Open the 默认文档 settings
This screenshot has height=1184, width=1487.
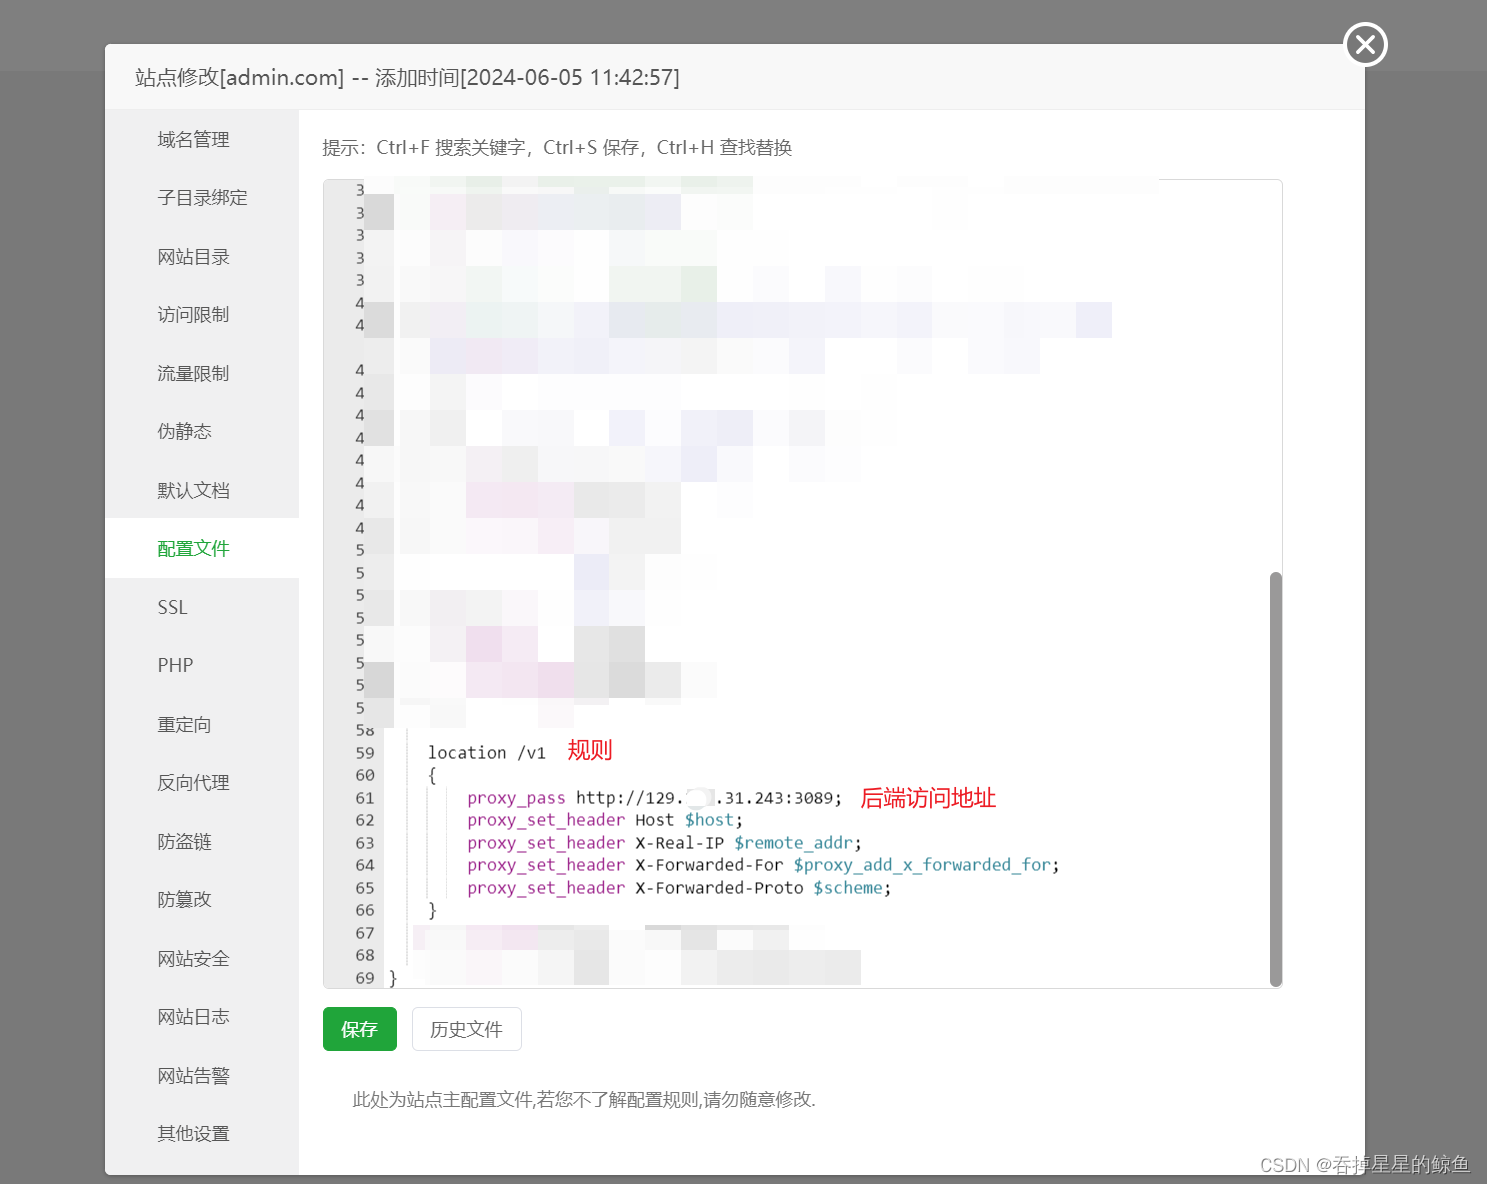point(193,490)
